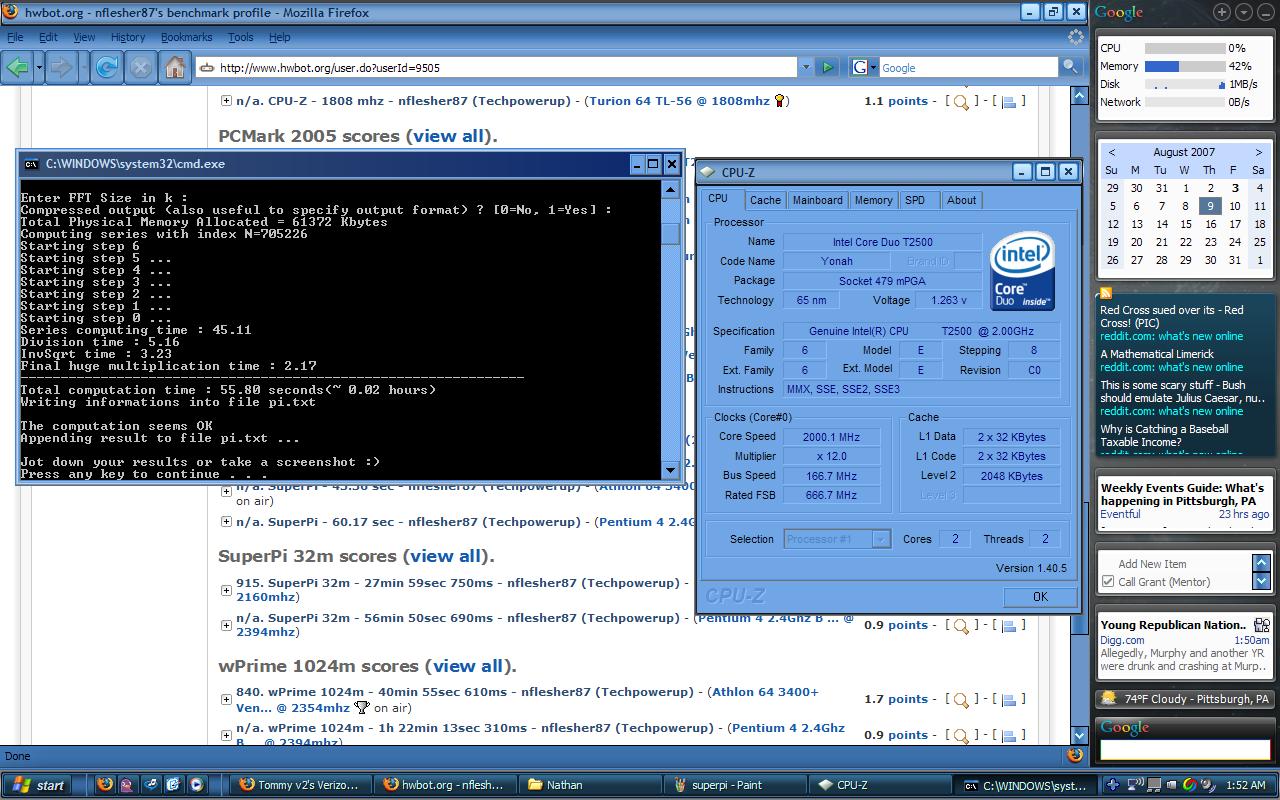Switch to the superpi - Paint taskbar window
This screenshot has width=1280, height=800.
(737, 785)
